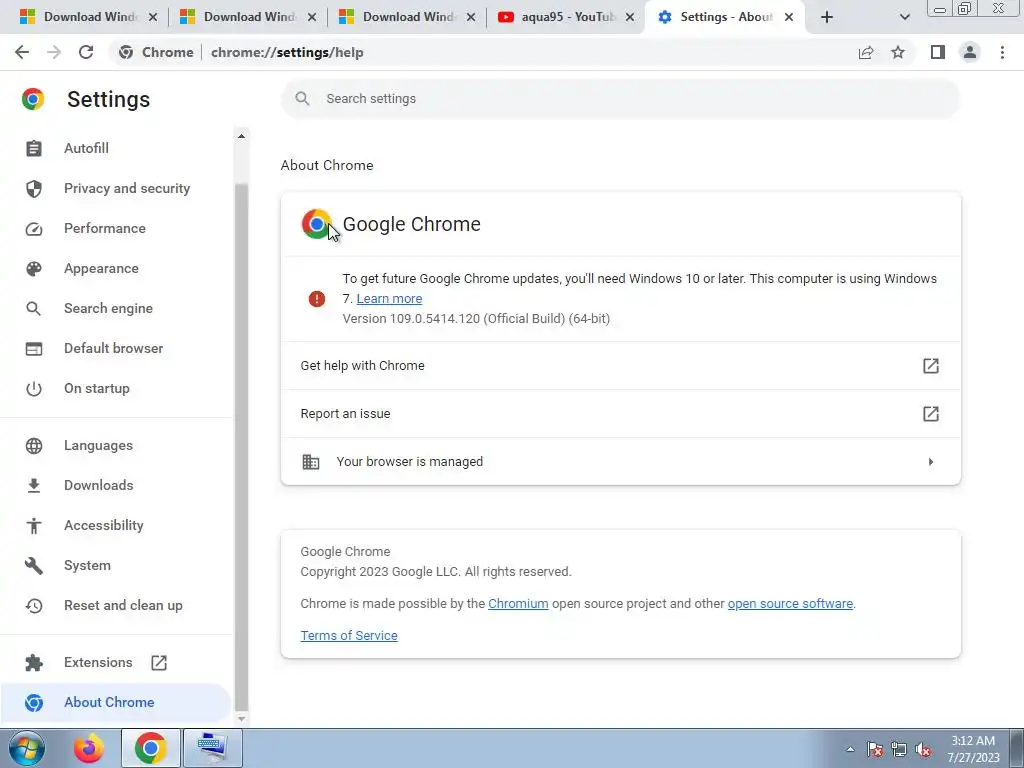Open Report an issue

(x=620, y=413)
